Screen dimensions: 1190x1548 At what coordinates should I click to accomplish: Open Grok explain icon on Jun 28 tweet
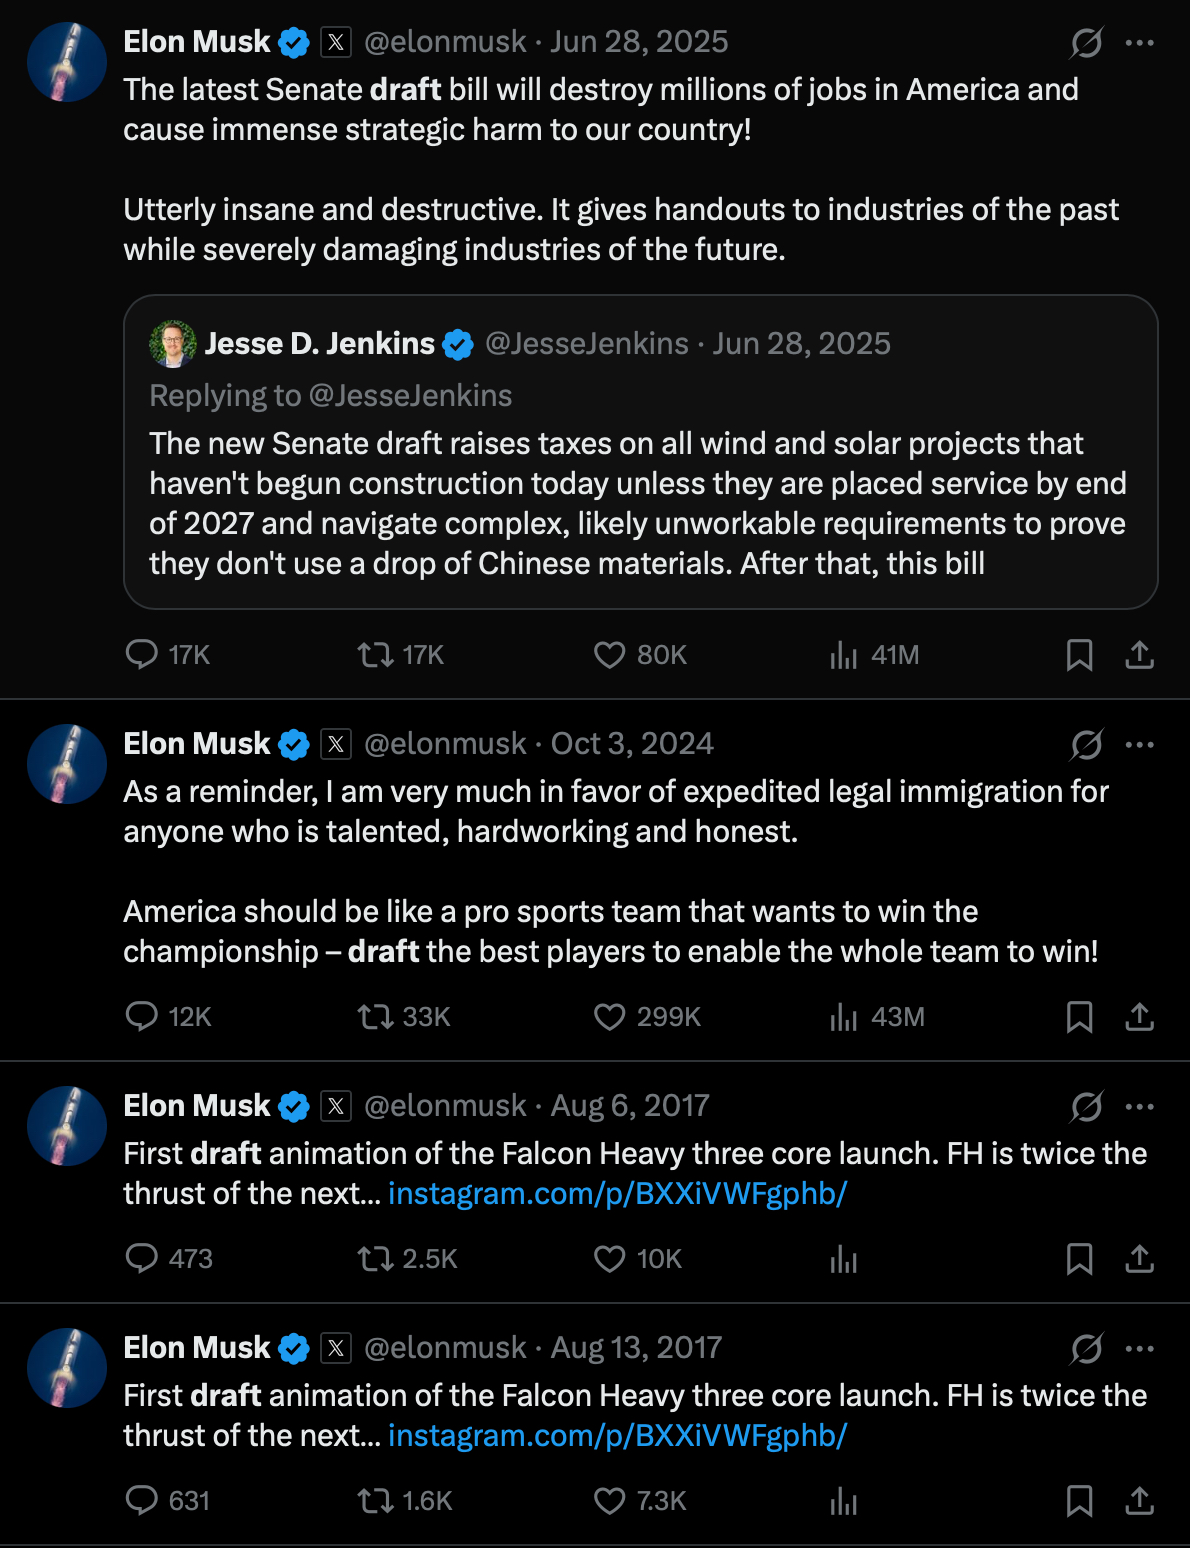coord(1086,43)
